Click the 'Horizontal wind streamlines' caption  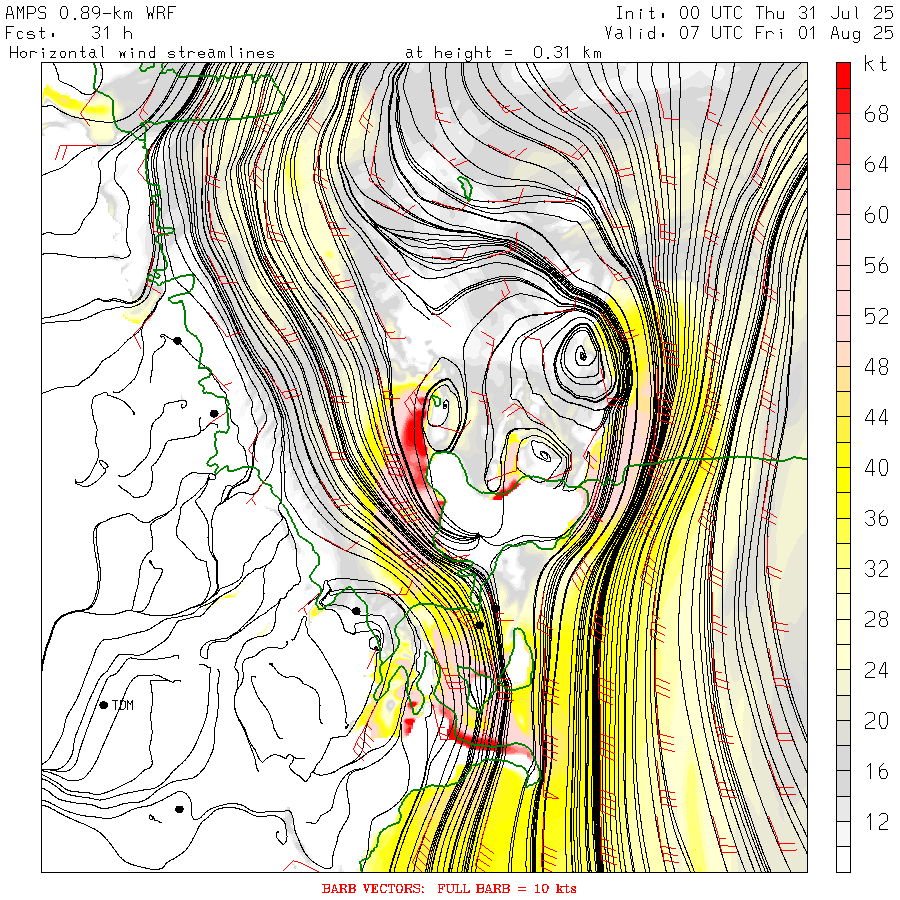click(142, 53)
